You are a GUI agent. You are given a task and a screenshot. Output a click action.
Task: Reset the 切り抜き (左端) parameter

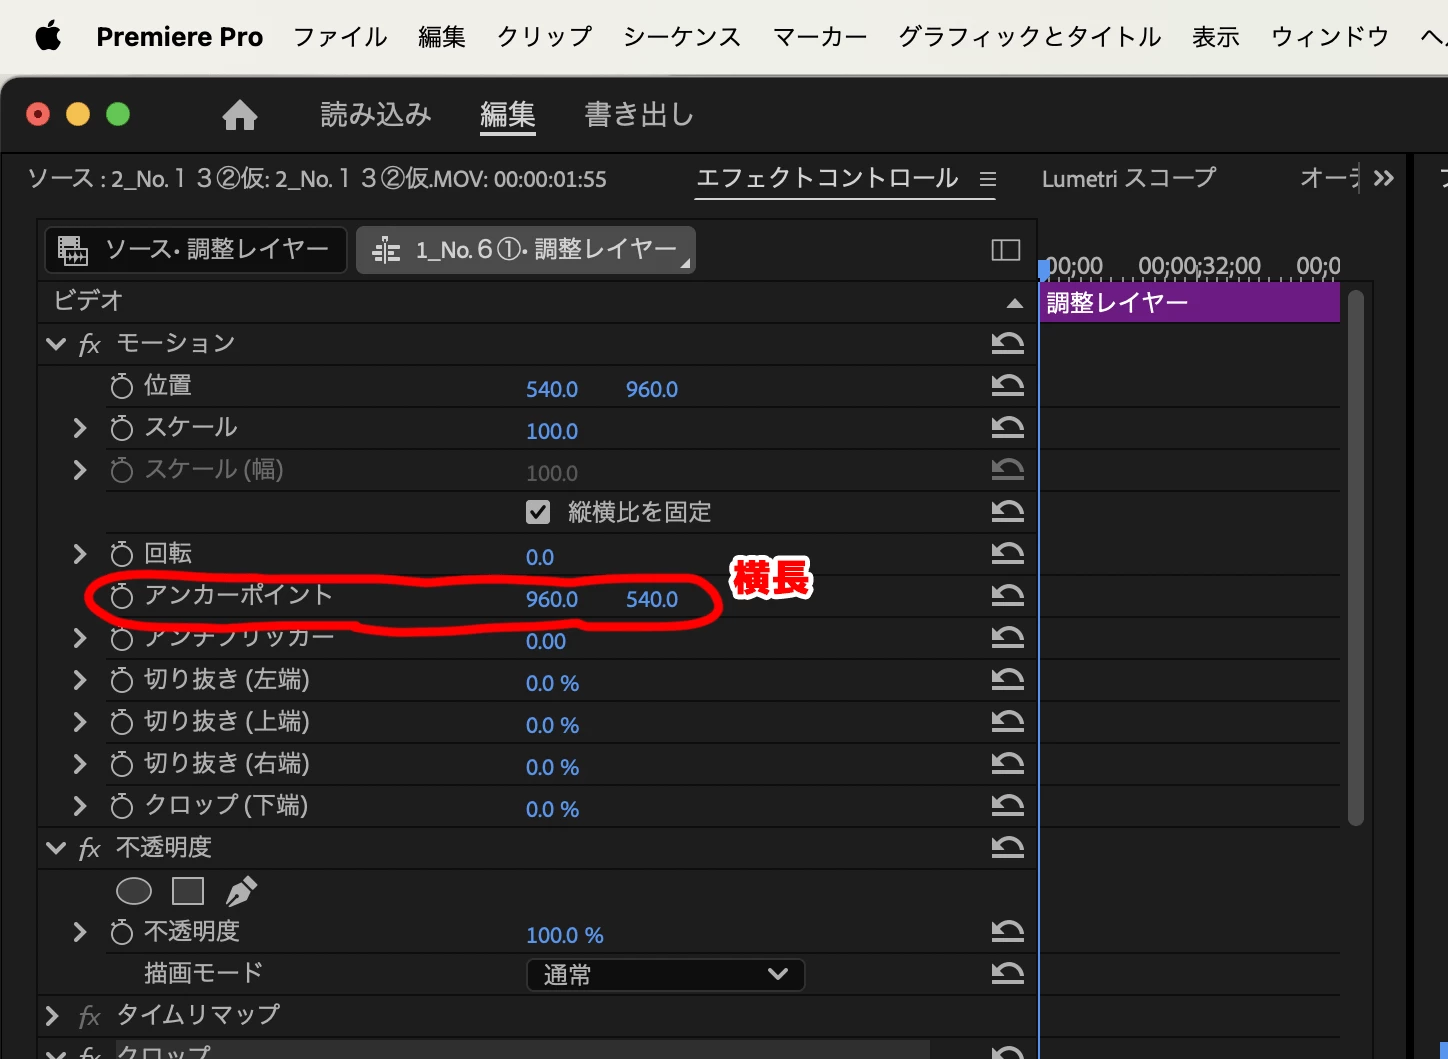[x=1008, y=680]
